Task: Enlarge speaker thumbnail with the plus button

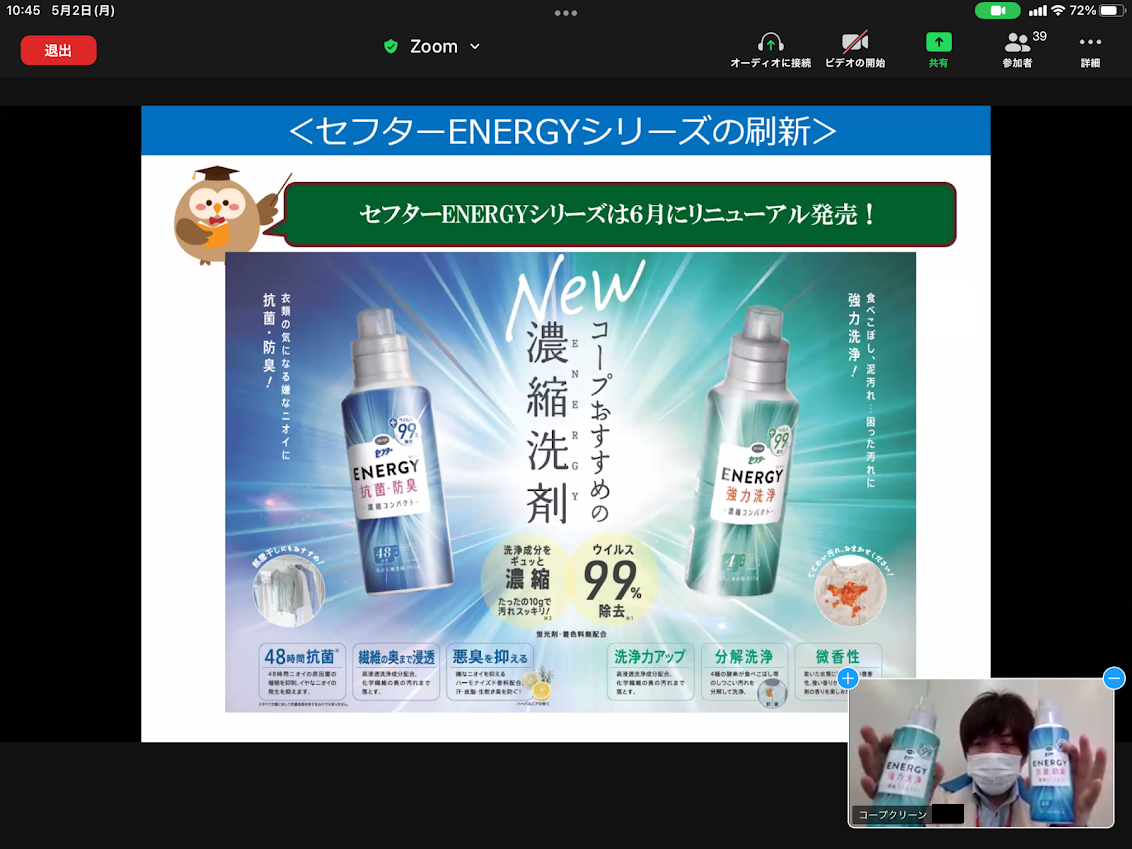Action: point(848,678)
